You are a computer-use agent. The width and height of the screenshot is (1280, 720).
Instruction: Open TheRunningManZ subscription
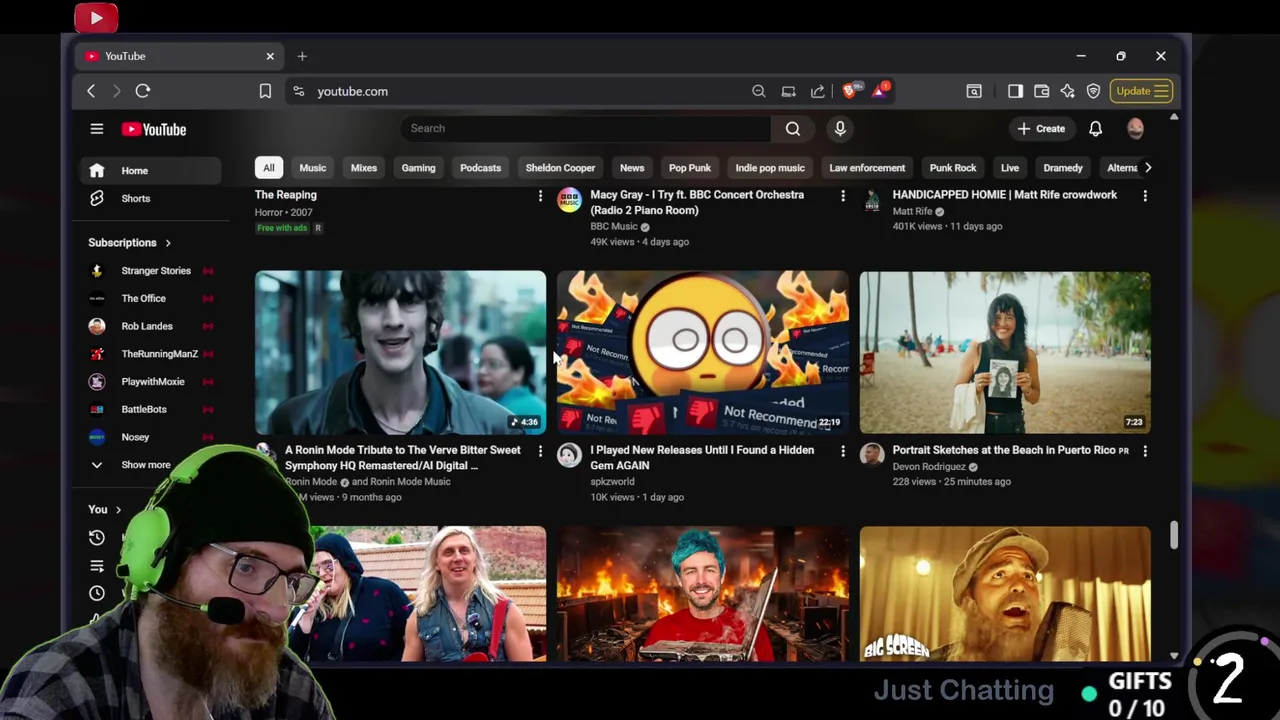tap(150, 354)
